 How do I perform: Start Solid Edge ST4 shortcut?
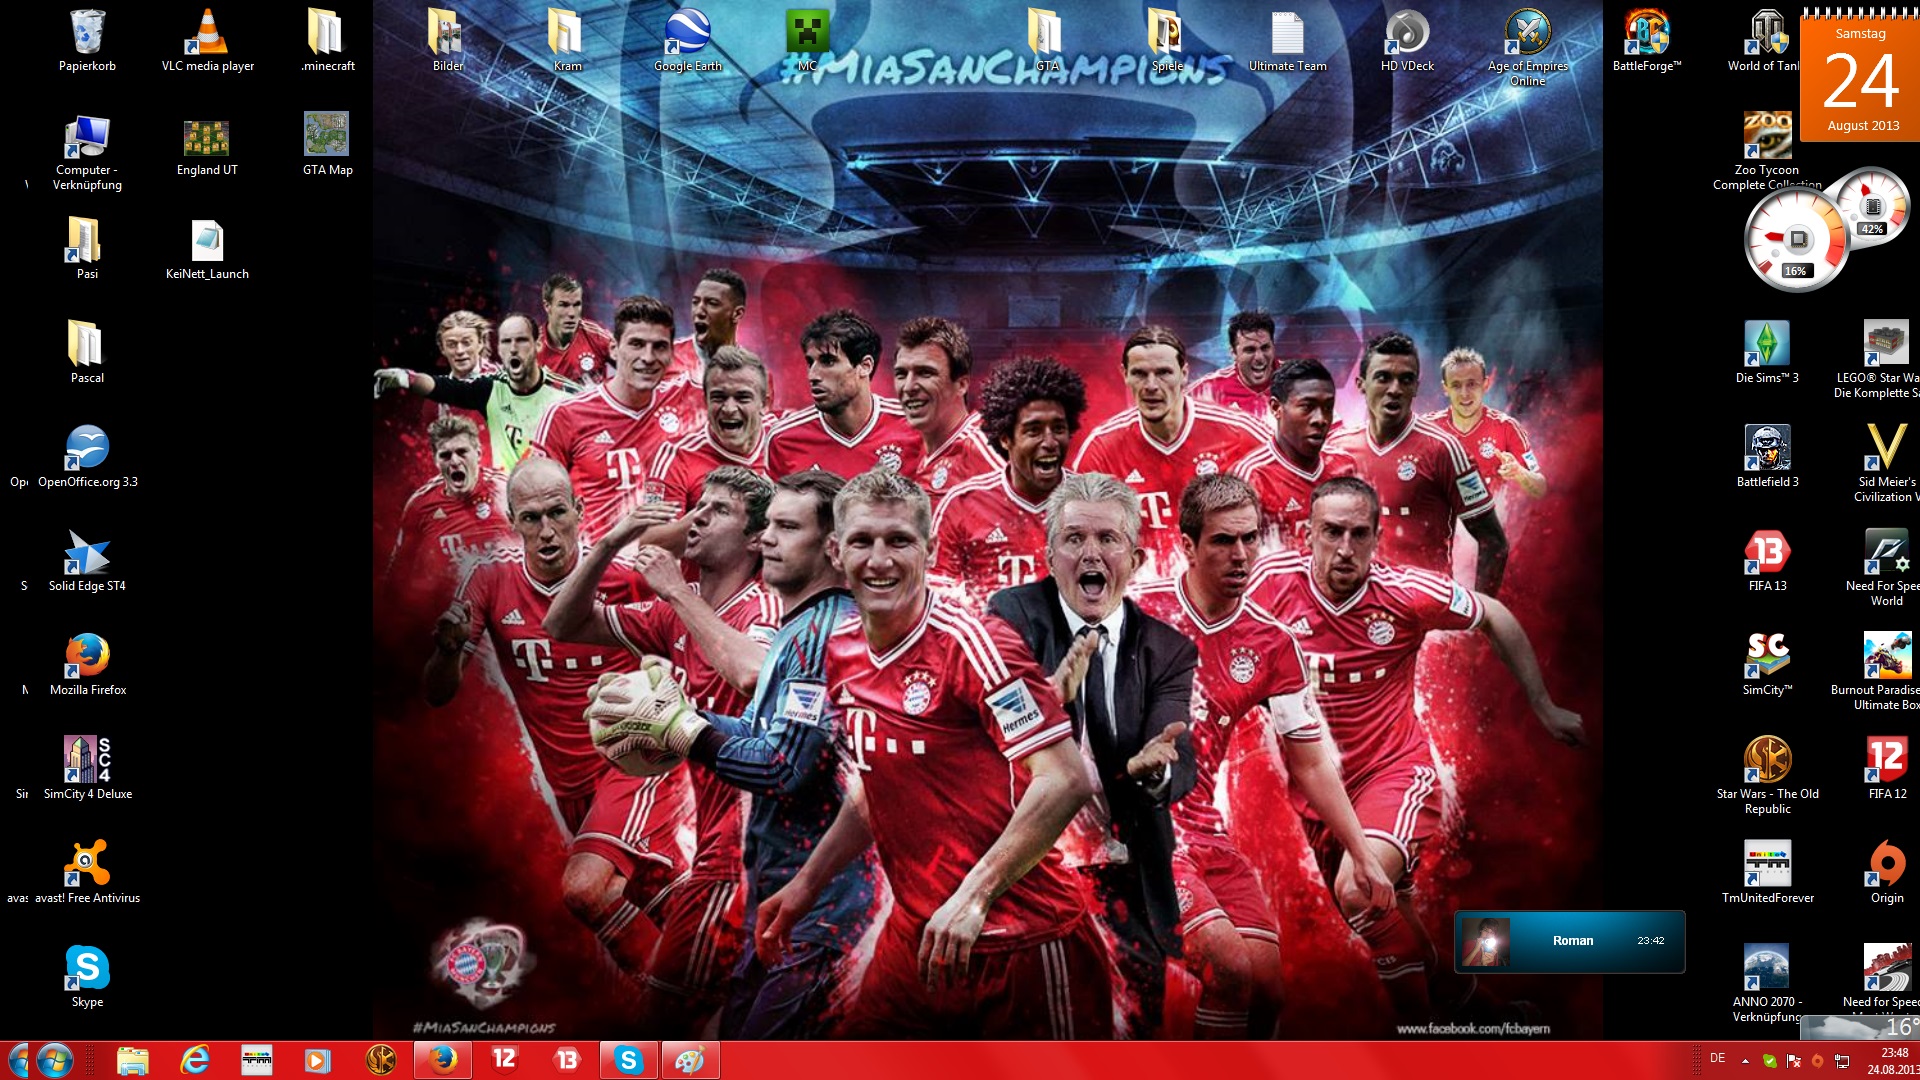pos(87,553)
